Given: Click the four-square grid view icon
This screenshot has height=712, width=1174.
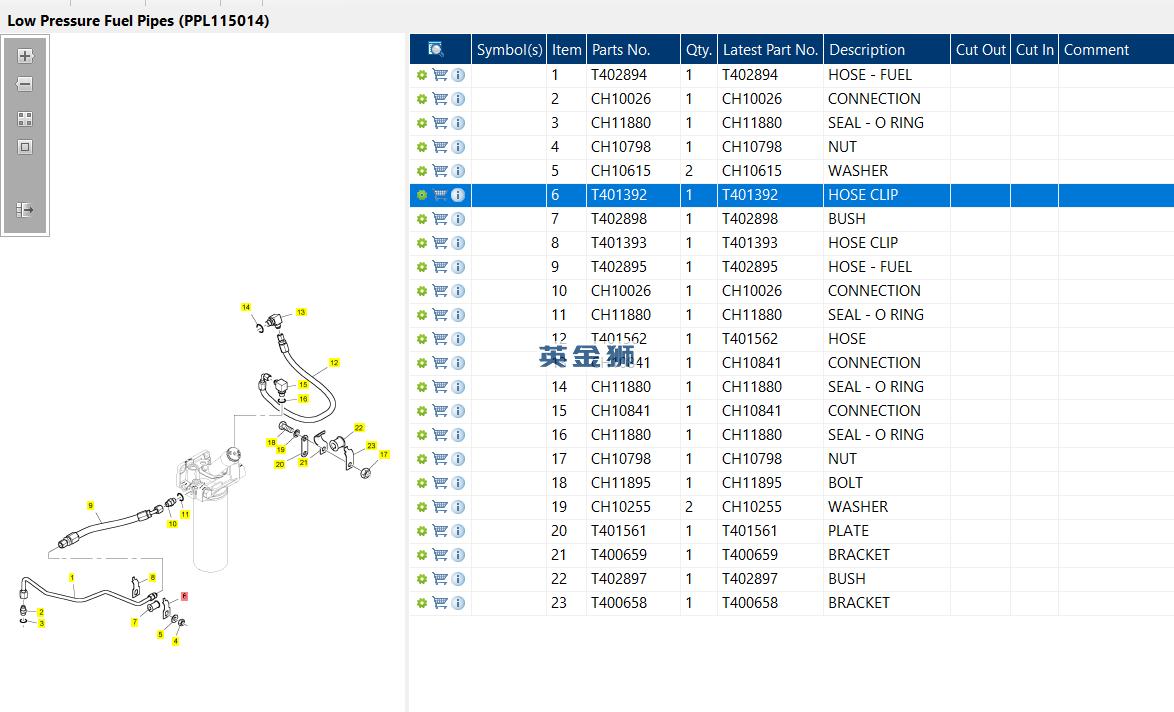Looking at the screenshot, I should [25, 119].
